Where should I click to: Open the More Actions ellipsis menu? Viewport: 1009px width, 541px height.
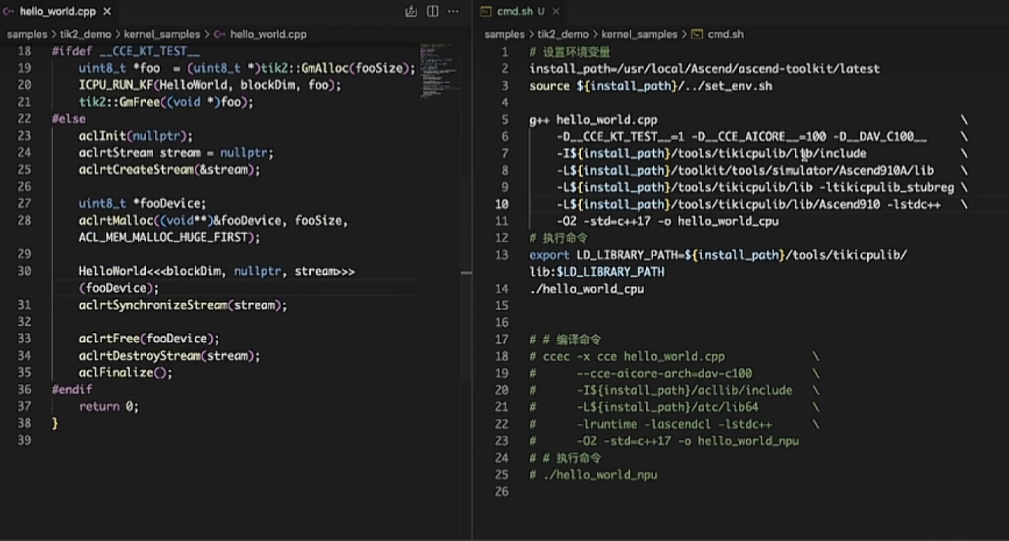coord(453,11)
